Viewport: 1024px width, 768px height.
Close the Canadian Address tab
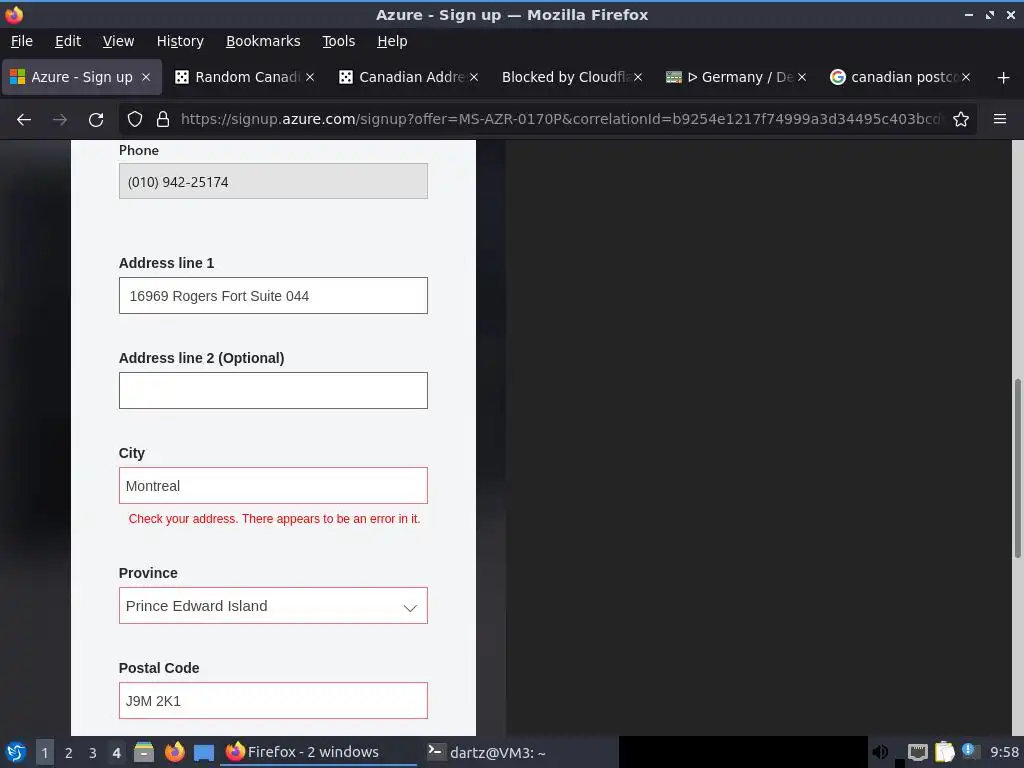tap(474, 77)
